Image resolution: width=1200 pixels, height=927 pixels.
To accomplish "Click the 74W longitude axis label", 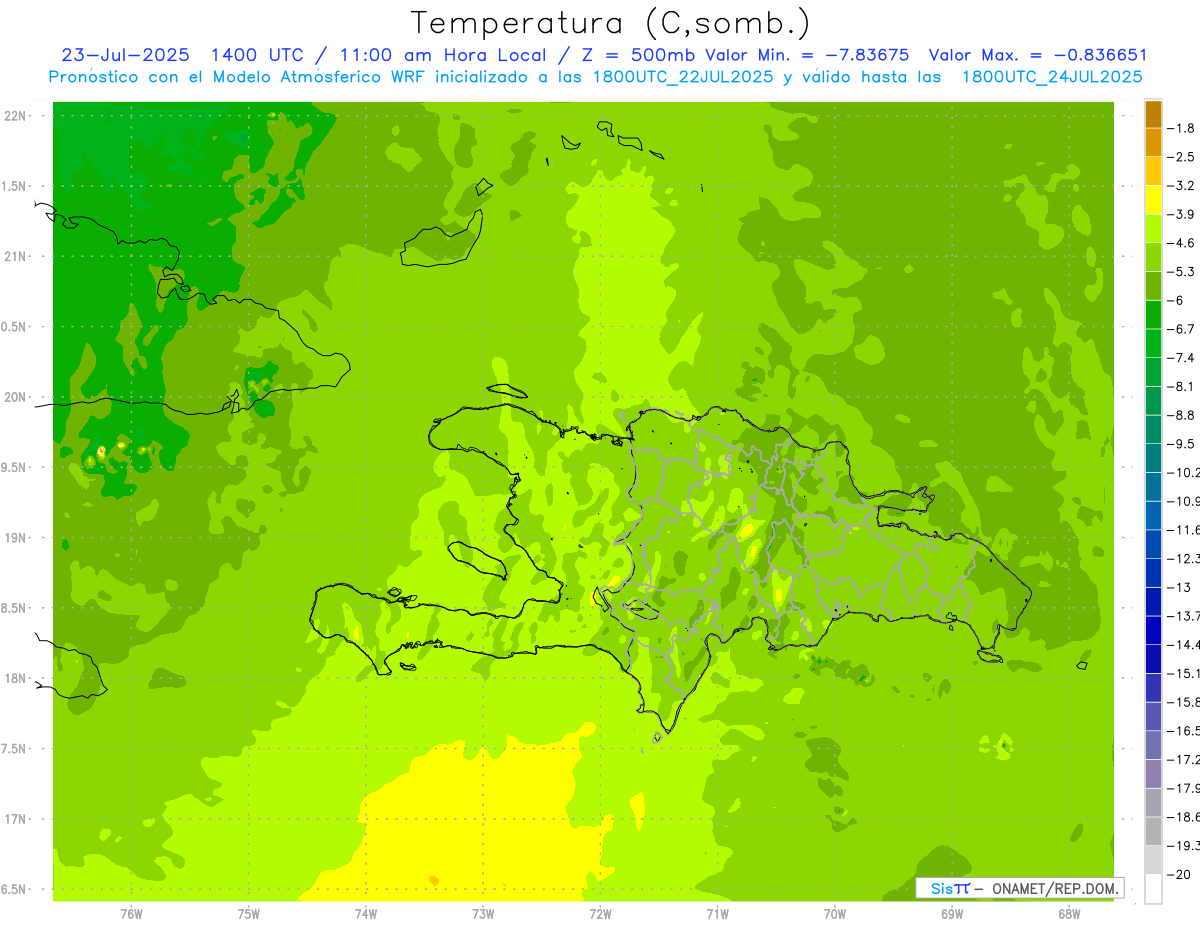I will pyautogui.click(x=366, y=913).
